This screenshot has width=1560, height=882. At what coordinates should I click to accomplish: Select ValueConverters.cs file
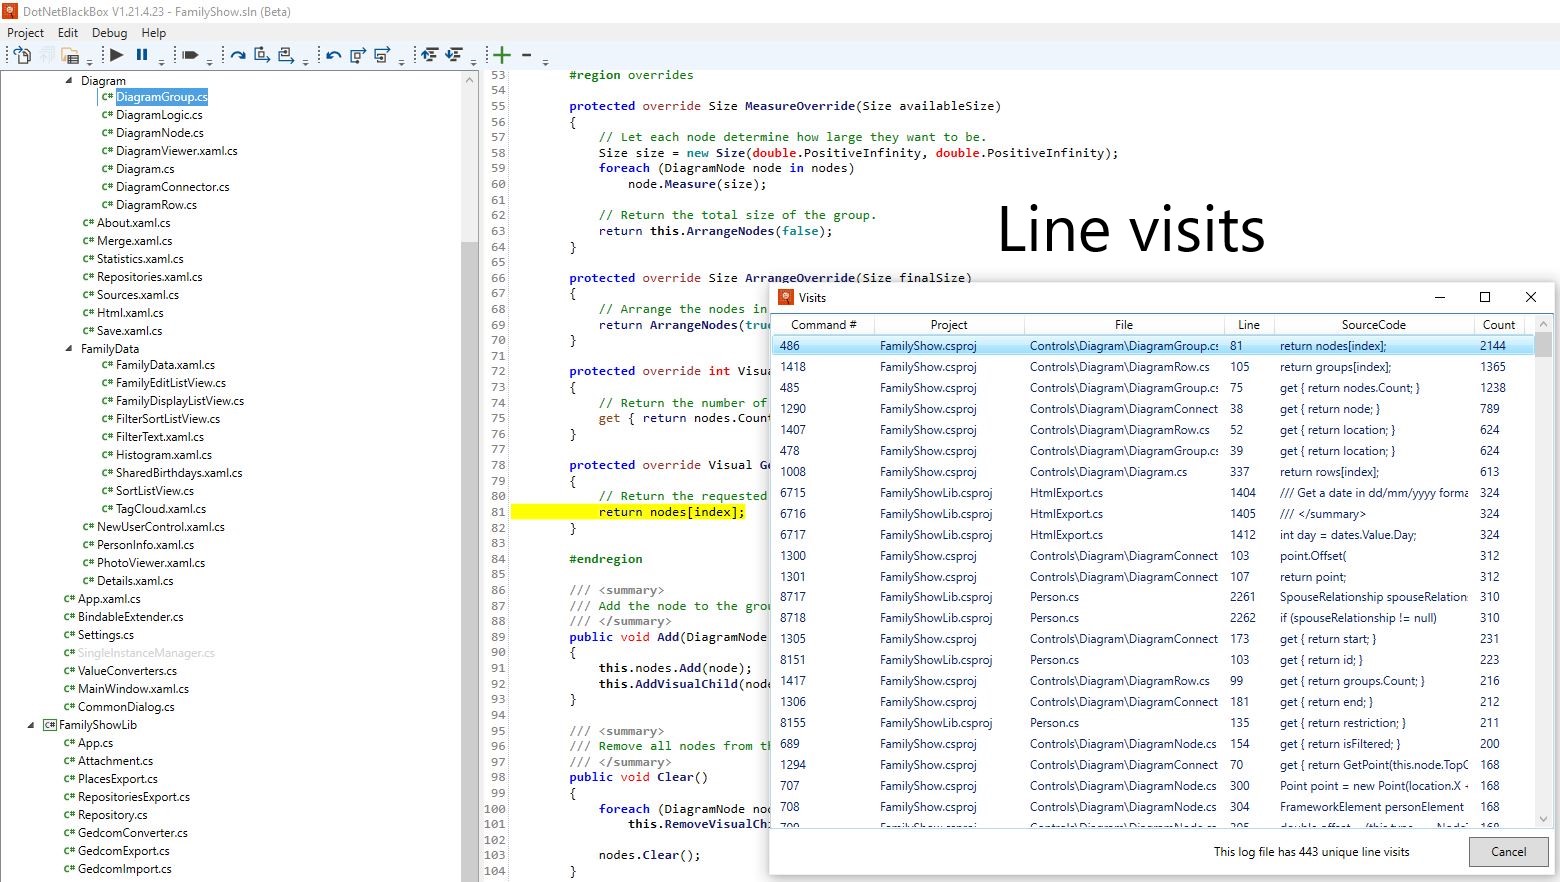(x=127, y=671)
